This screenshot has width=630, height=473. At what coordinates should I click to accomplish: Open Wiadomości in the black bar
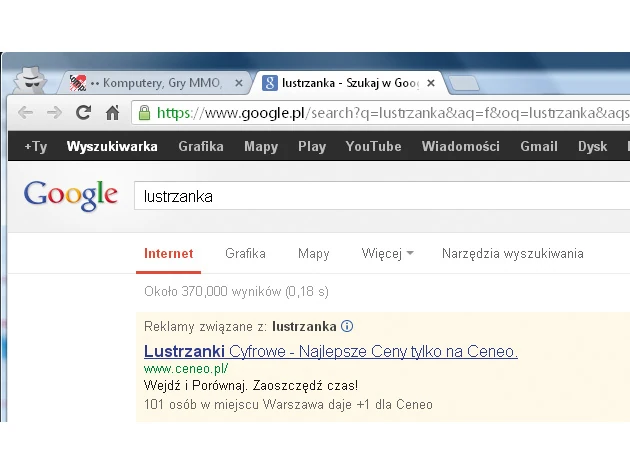pyautogui.click(x=460, y=146)
